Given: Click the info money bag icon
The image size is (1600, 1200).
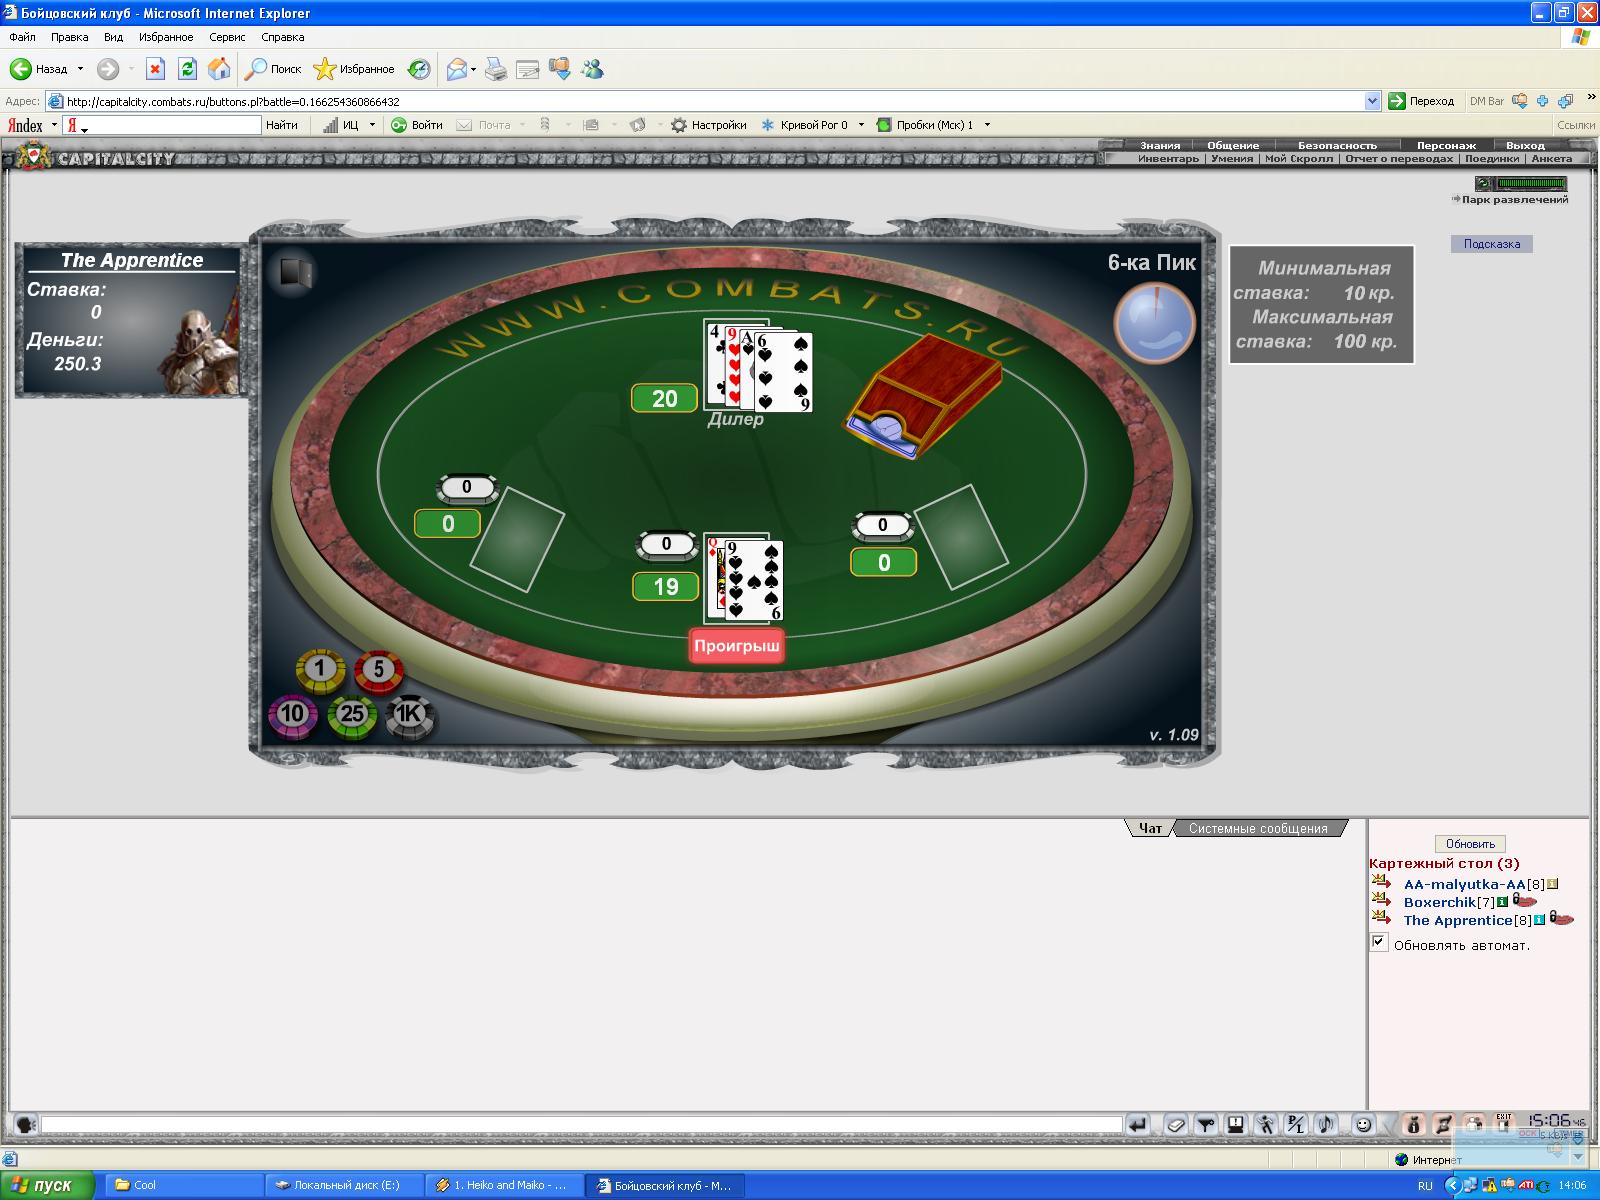Looking at the screenshot, I should (1413, 1124).
